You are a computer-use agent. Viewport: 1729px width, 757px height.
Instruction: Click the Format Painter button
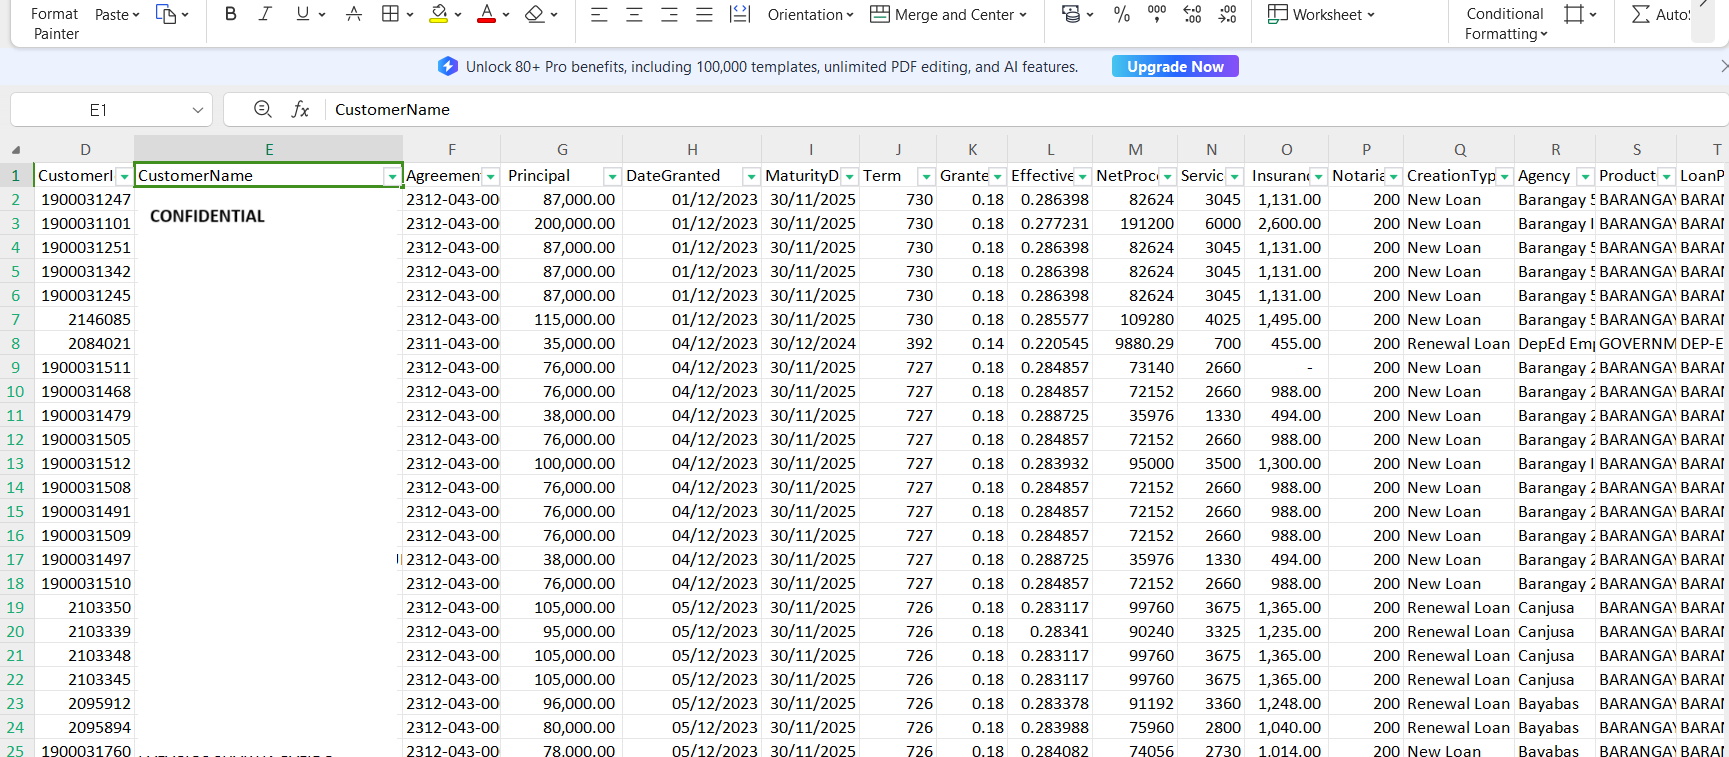(55, 23)
